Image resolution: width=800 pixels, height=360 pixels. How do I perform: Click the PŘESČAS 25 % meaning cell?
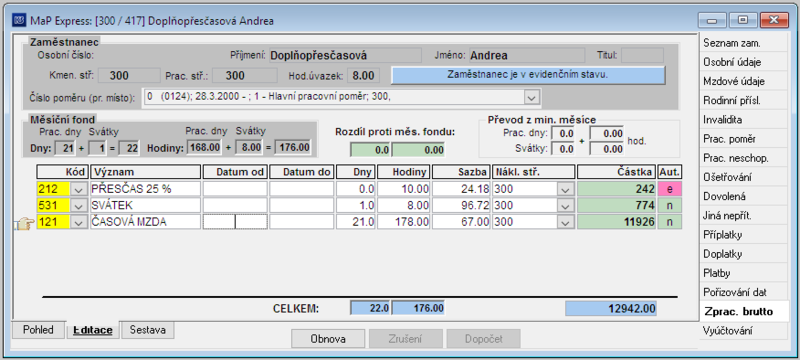pos(145,189)
